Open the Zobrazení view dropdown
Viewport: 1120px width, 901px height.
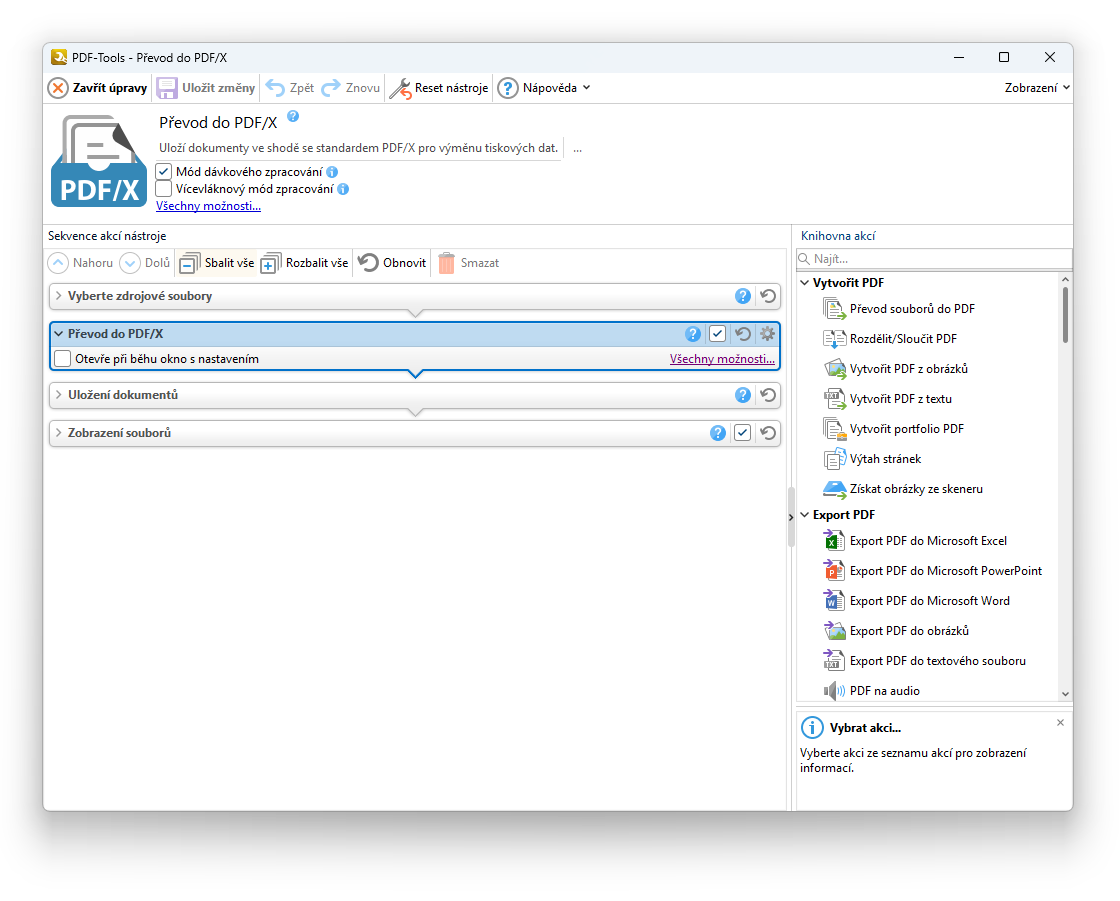(1037, 88)
